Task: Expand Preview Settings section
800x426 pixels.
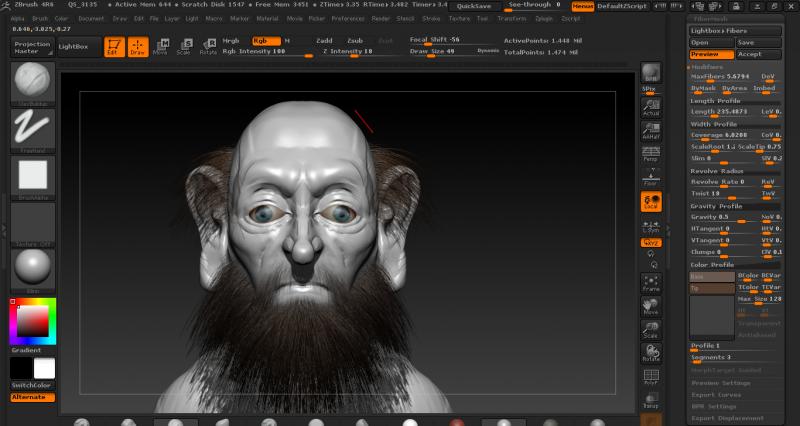Action: click(x=722, y=382)
